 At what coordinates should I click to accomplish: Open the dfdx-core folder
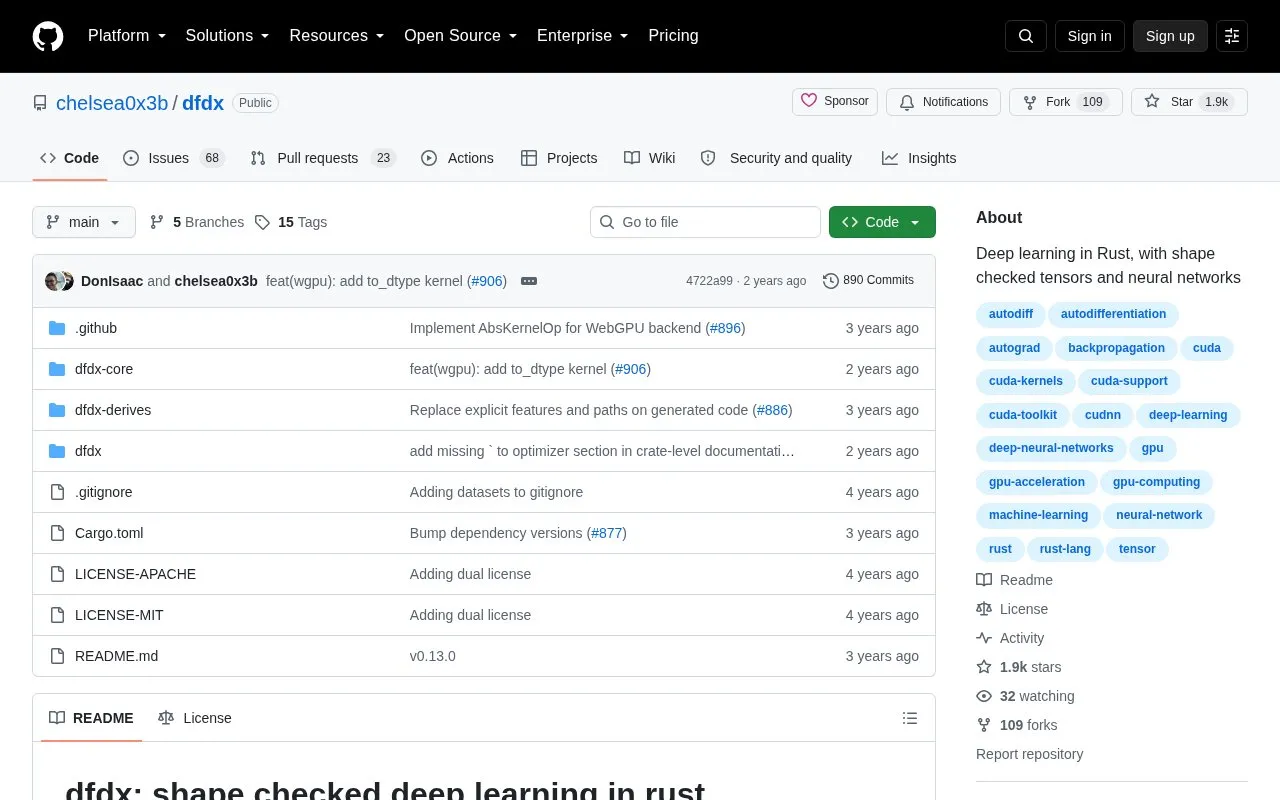coord(104,369)
